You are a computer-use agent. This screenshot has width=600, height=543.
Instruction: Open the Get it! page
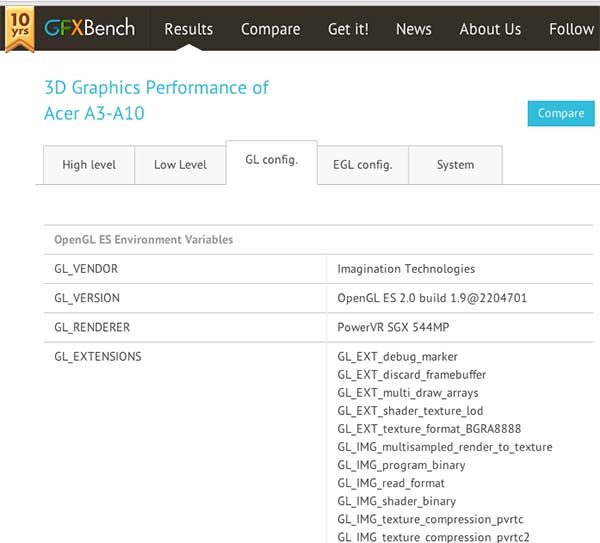[x=348, y=29]
